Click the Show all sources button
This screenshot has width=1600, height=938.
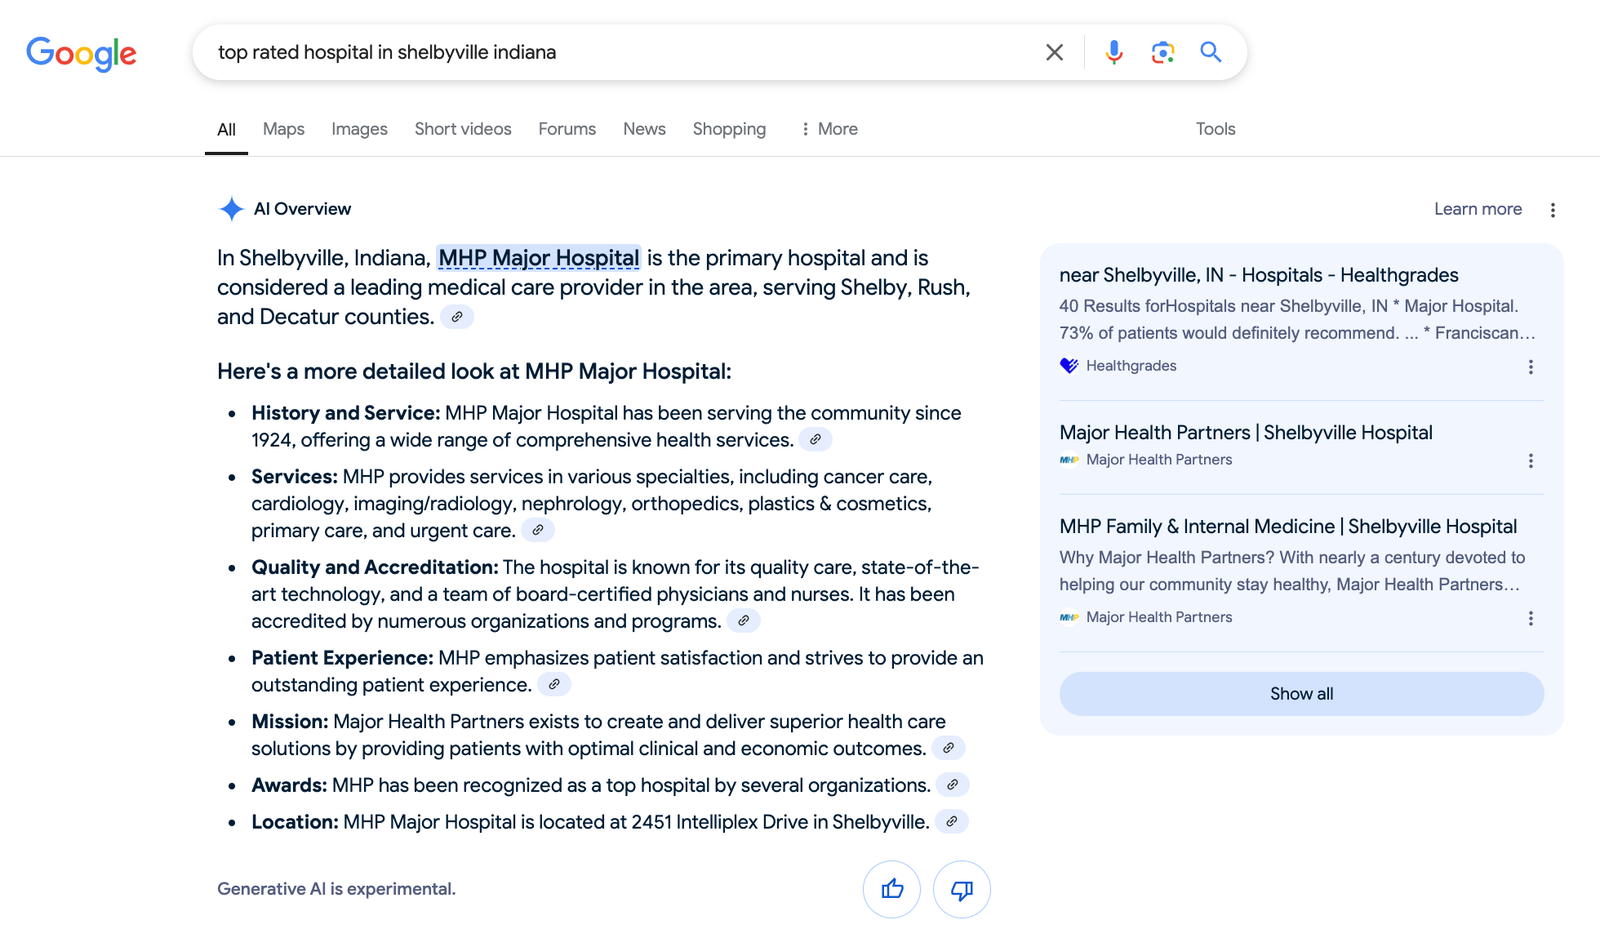pyautogui.click(x=1301, y=694)
